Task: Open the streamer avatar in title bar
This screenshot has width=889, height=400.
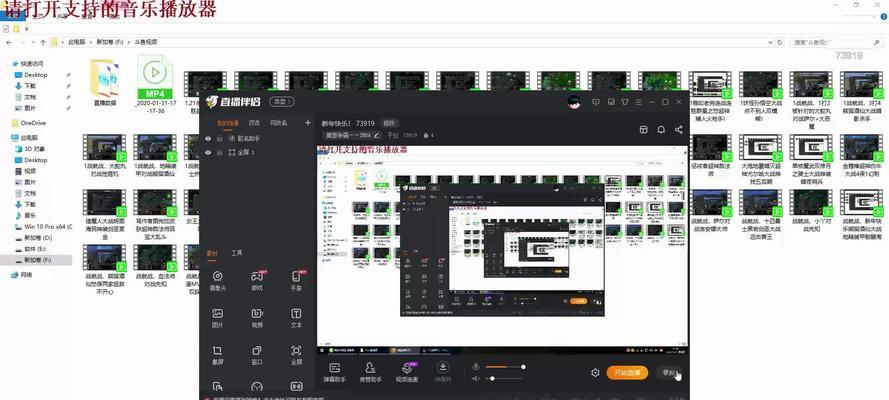Action: [x=574, y=102]
